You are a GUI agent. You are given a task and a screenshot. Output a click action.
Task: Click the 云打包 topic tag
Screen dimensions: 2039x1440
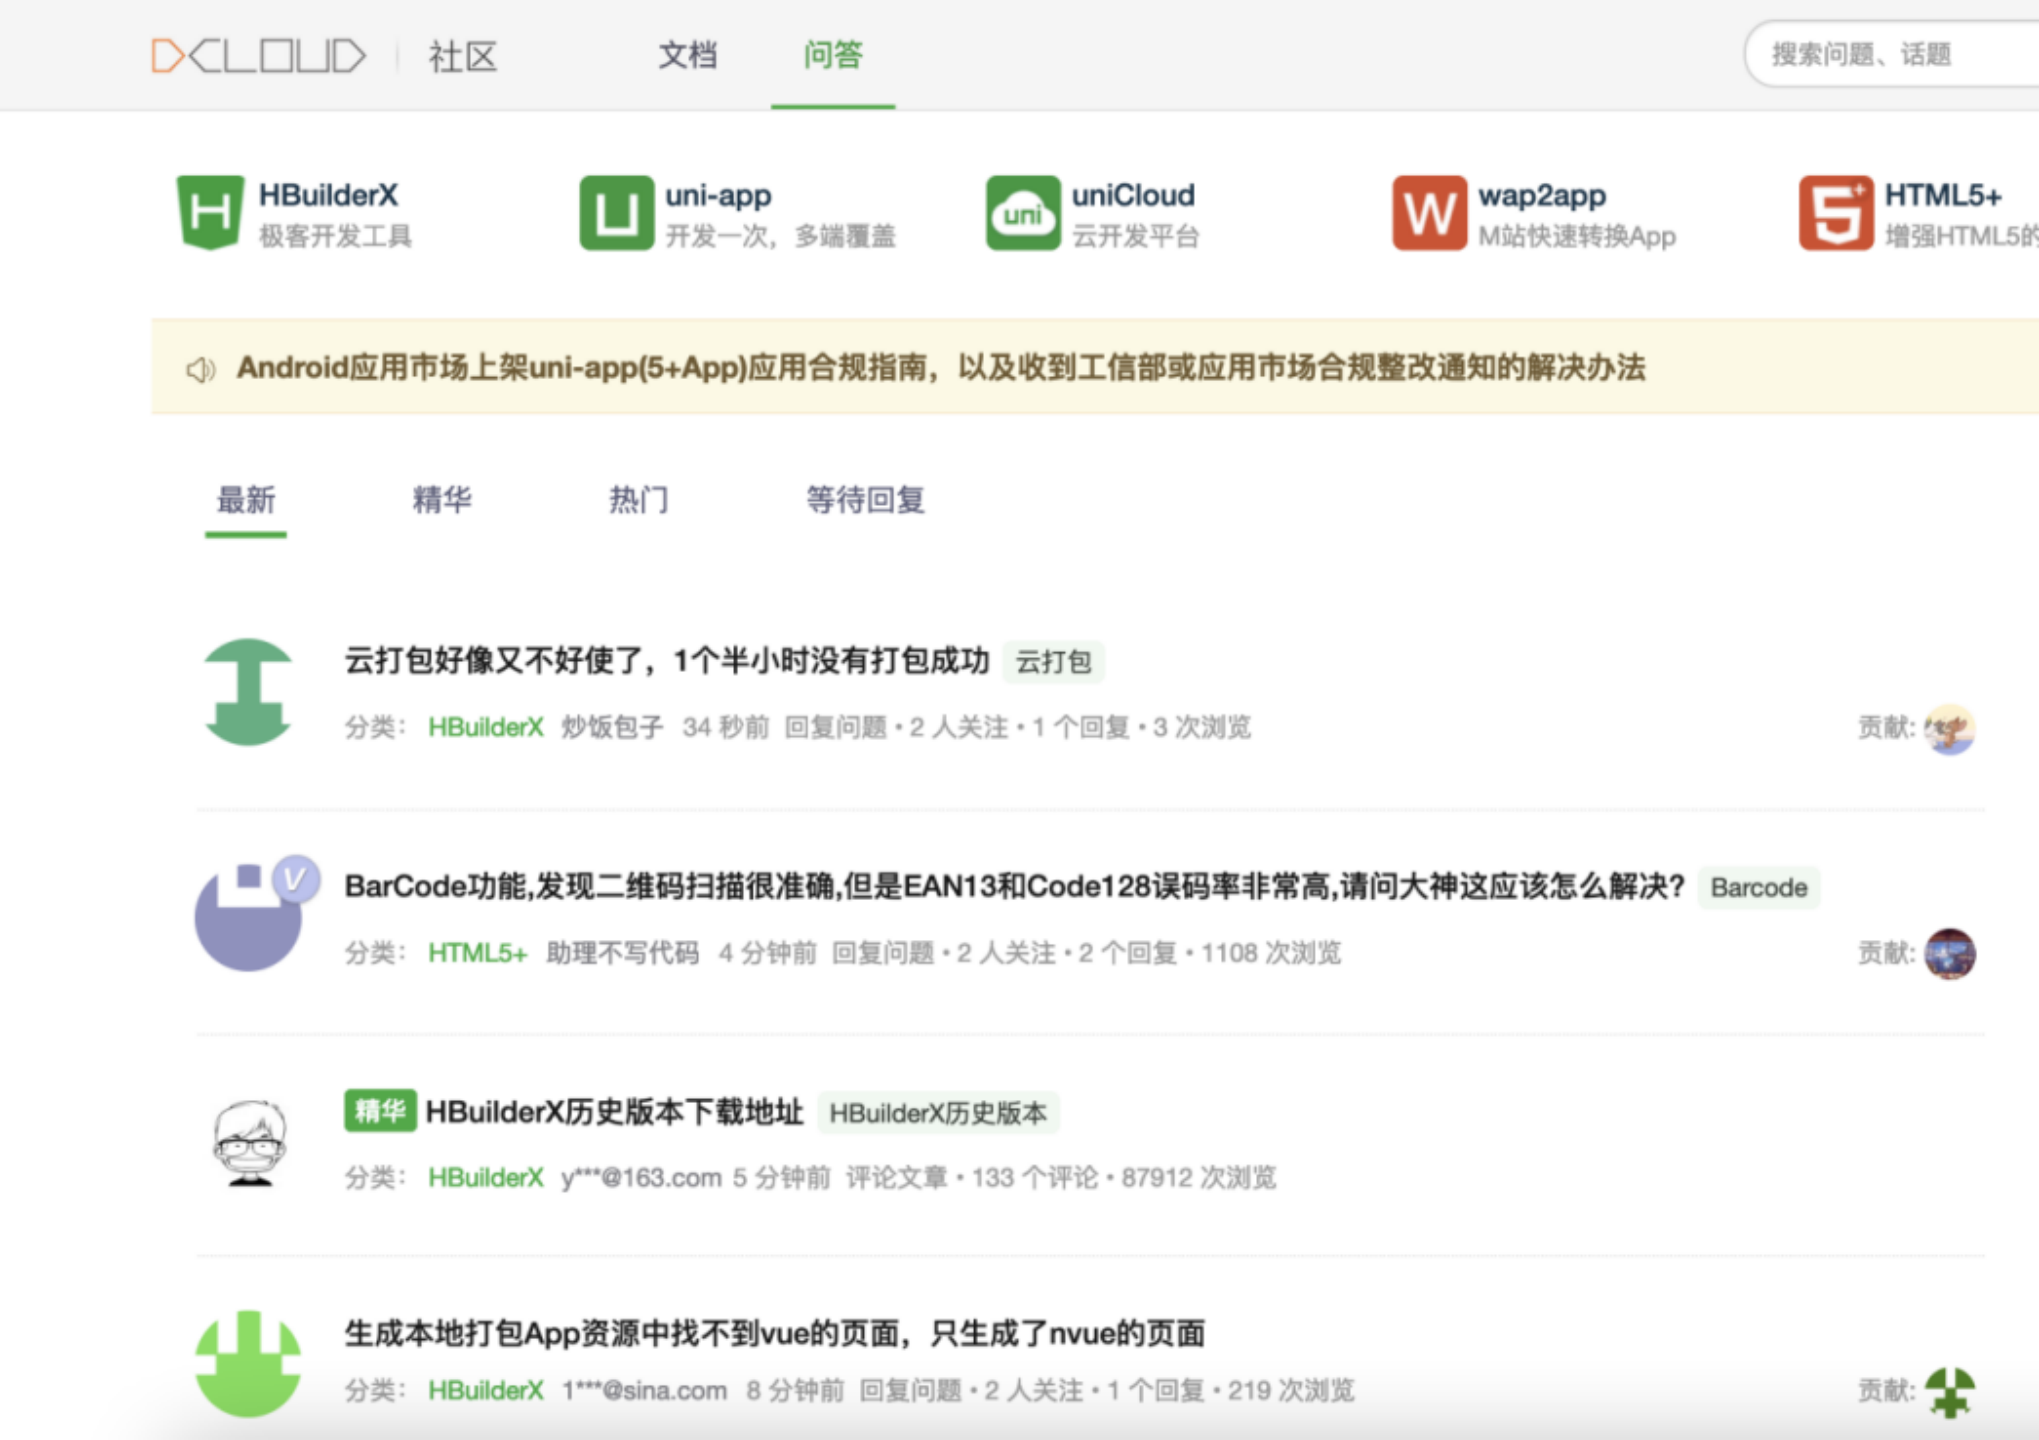[x=1053, y=662]
